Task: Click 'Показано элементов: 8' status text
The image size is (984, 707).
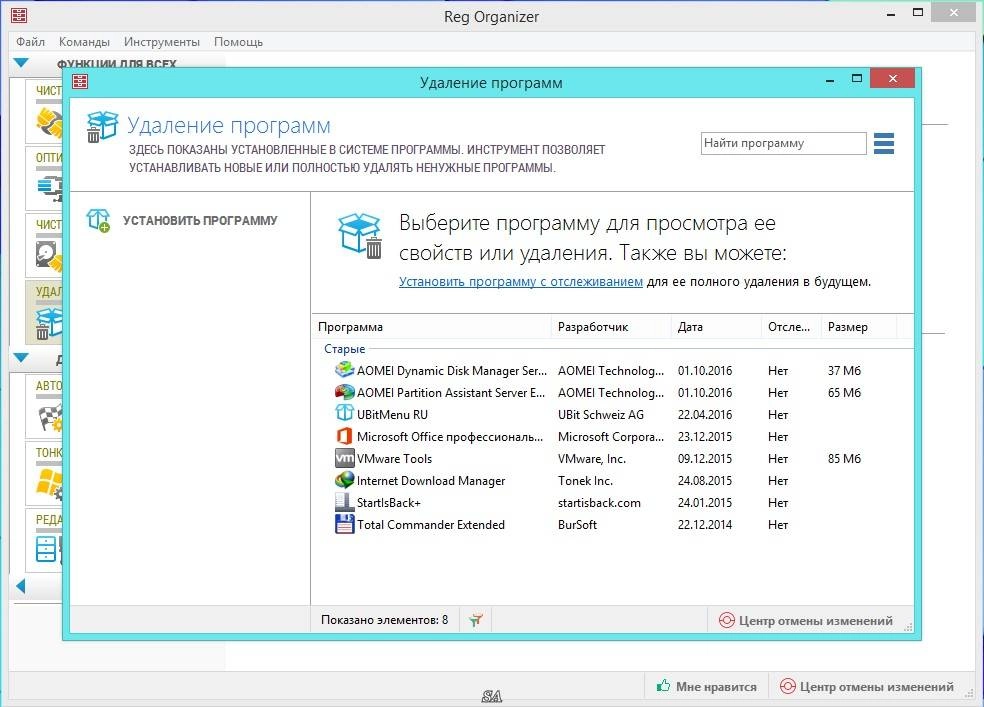Action: [384, 620]
